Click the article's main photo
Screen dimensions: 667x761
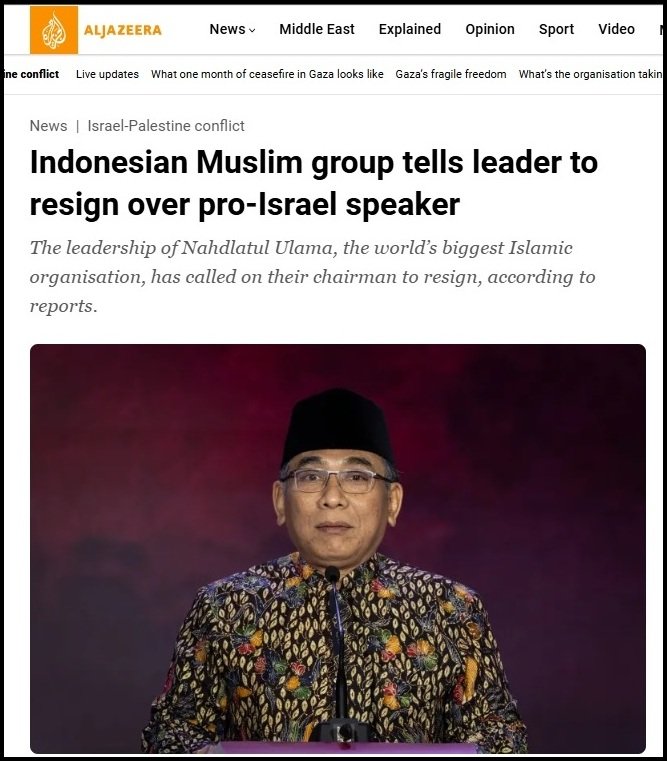pyautogui.click(x=338, y=548)
